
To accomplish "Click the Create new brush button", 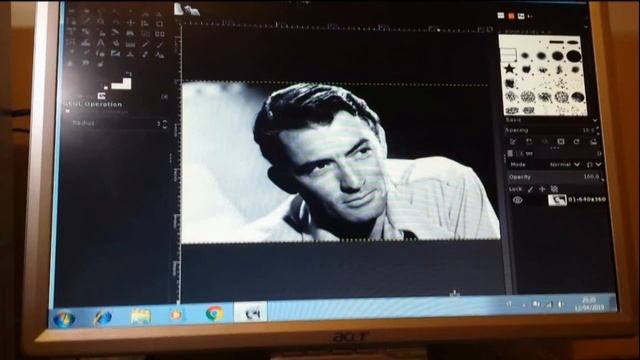I will (x=529, y=142).
